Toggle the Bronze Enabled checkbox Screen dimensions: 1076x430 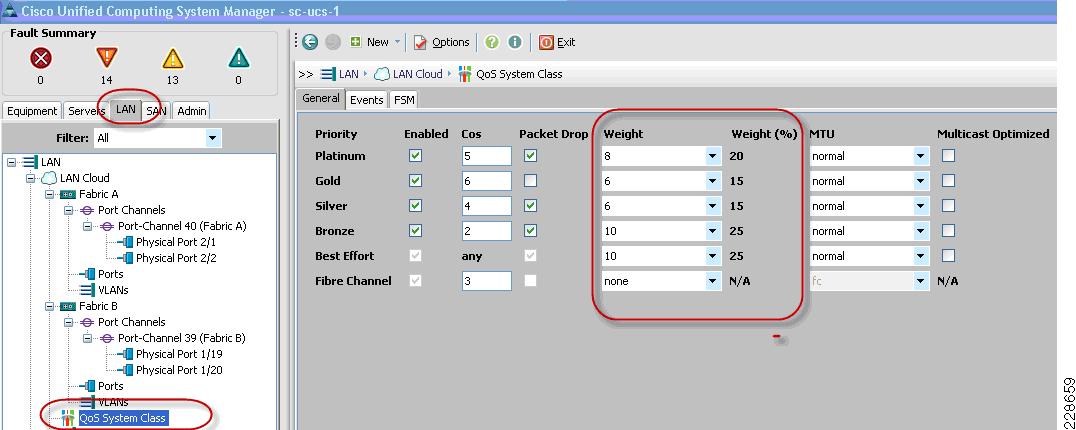pyautogui.click(x=415, y=231)
